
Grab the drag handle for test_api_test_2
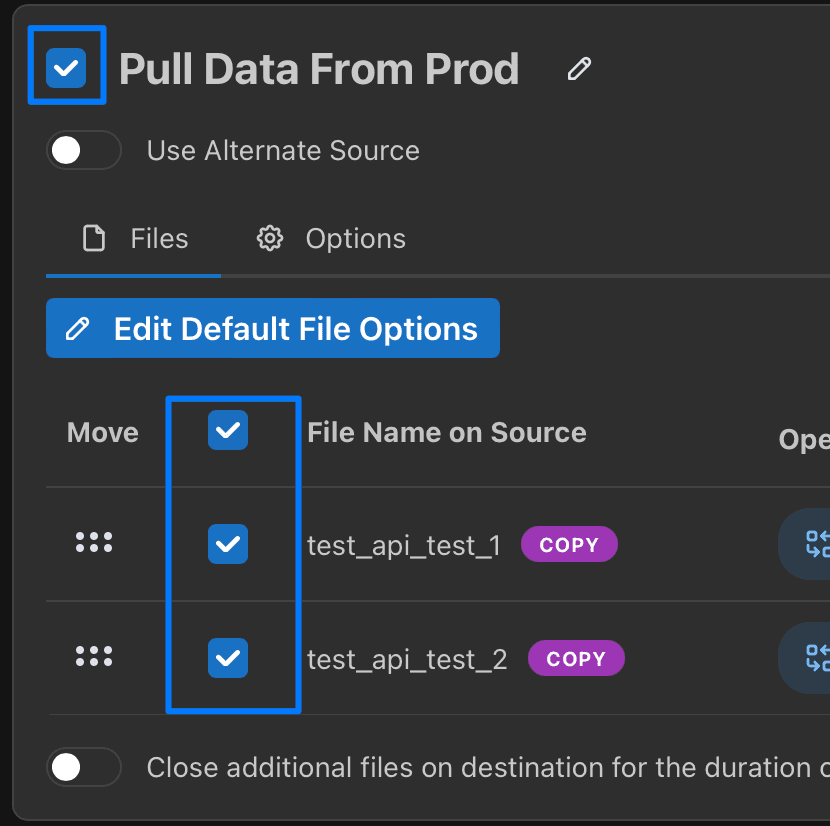coord(94,657)
